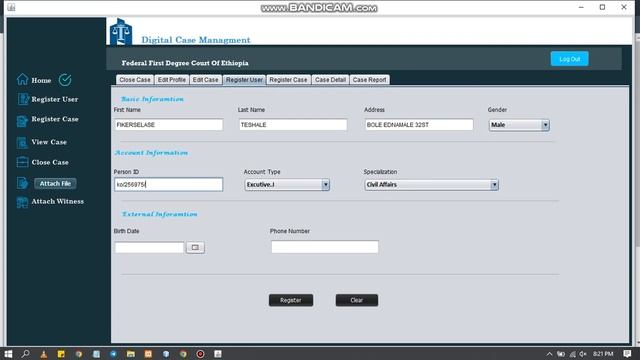Switch to the Edit Case tab
This screenshot has height=360, width=640.
[x=205, y=80]
